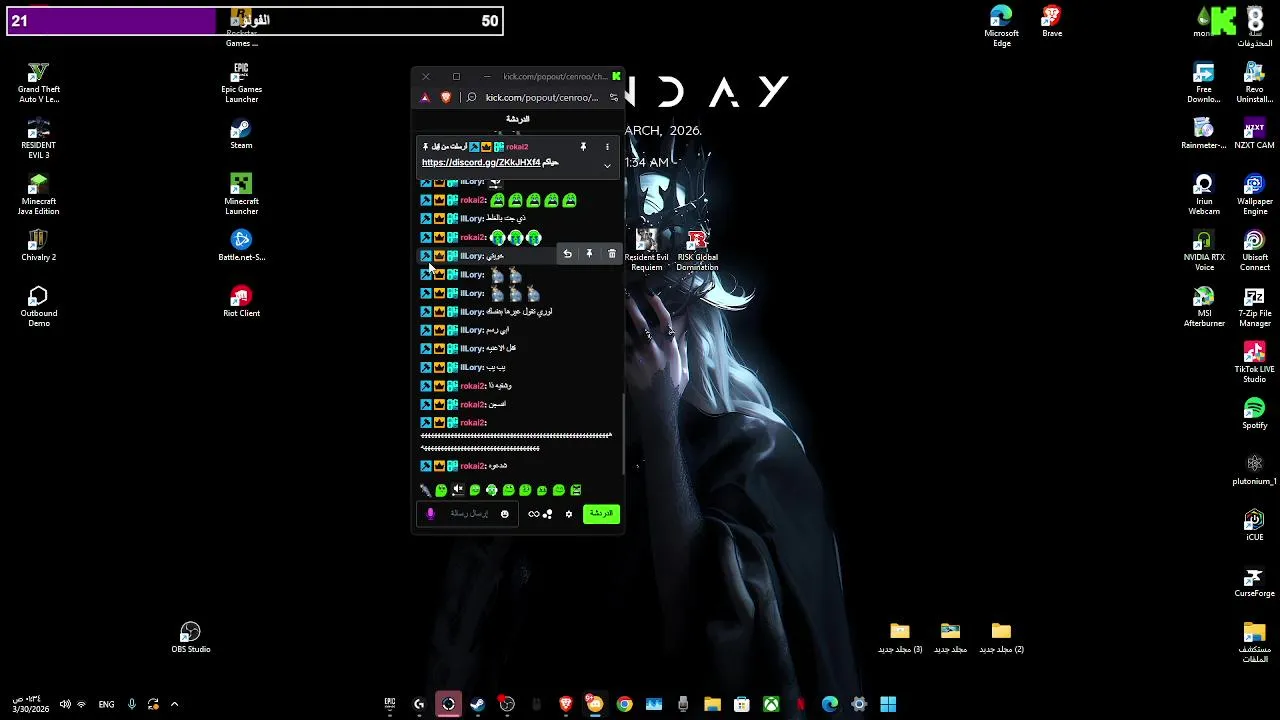
Task: Select the muted speaker emote in quick bar
Action: [x=458, y=490]
